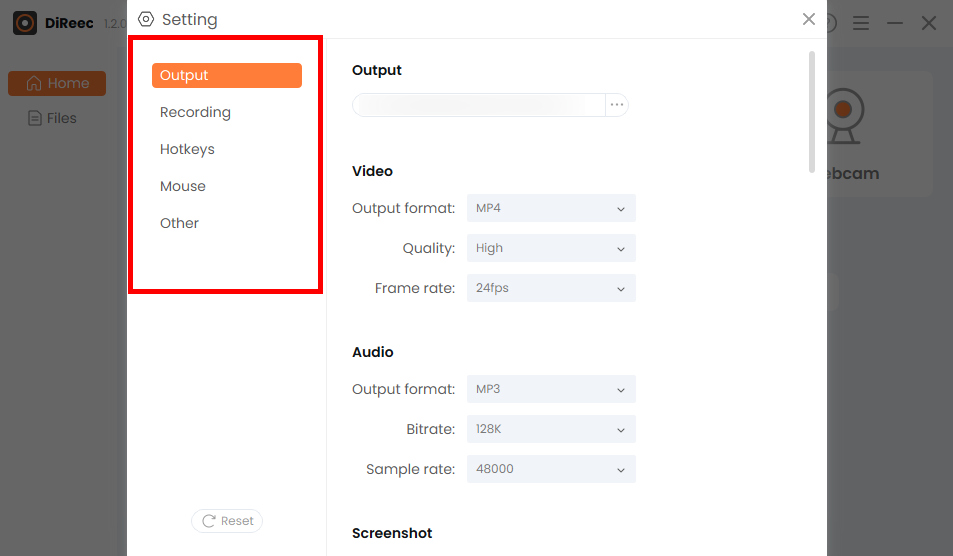
Task: Switch to the Recording settings tab
Action: 196,112
